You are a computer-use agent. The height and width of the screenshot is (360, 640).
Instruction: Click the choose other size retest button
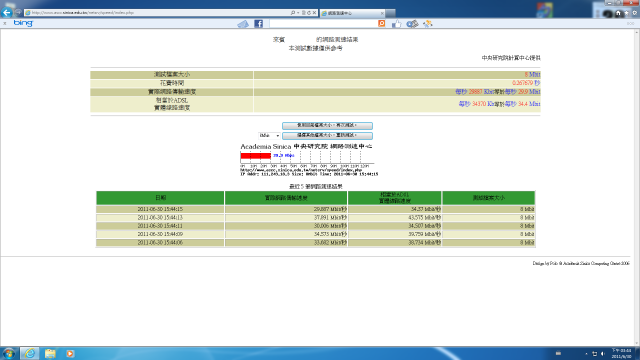click(327, 136)
